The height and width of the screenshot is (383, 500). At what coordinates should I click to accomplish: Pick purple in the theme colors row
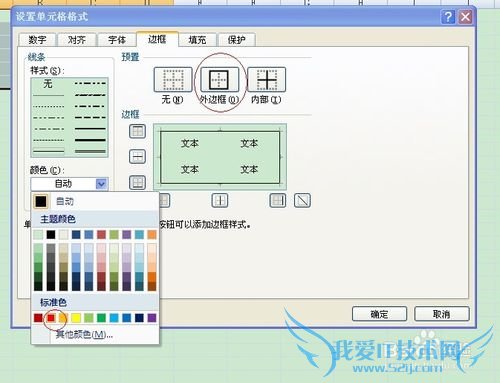tap(127, 235)
